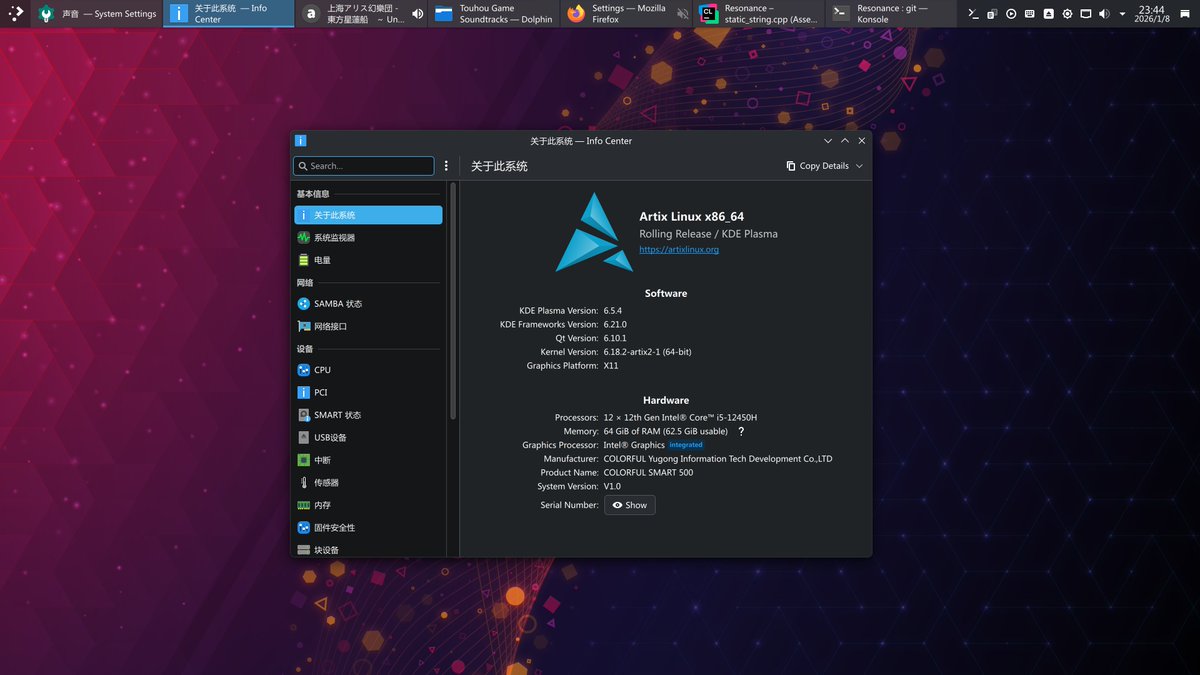
Task: Open the PCI devices page
Action: 368,393
